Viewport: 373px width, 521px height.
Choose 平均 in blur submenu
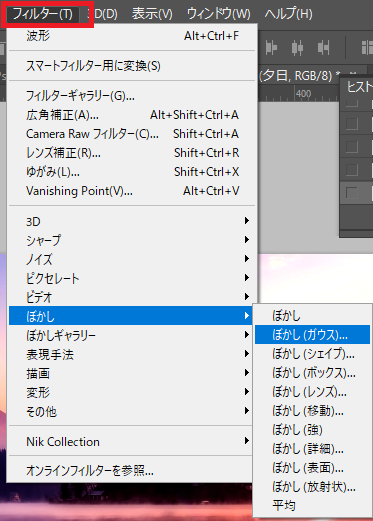[x=313, y=505]
